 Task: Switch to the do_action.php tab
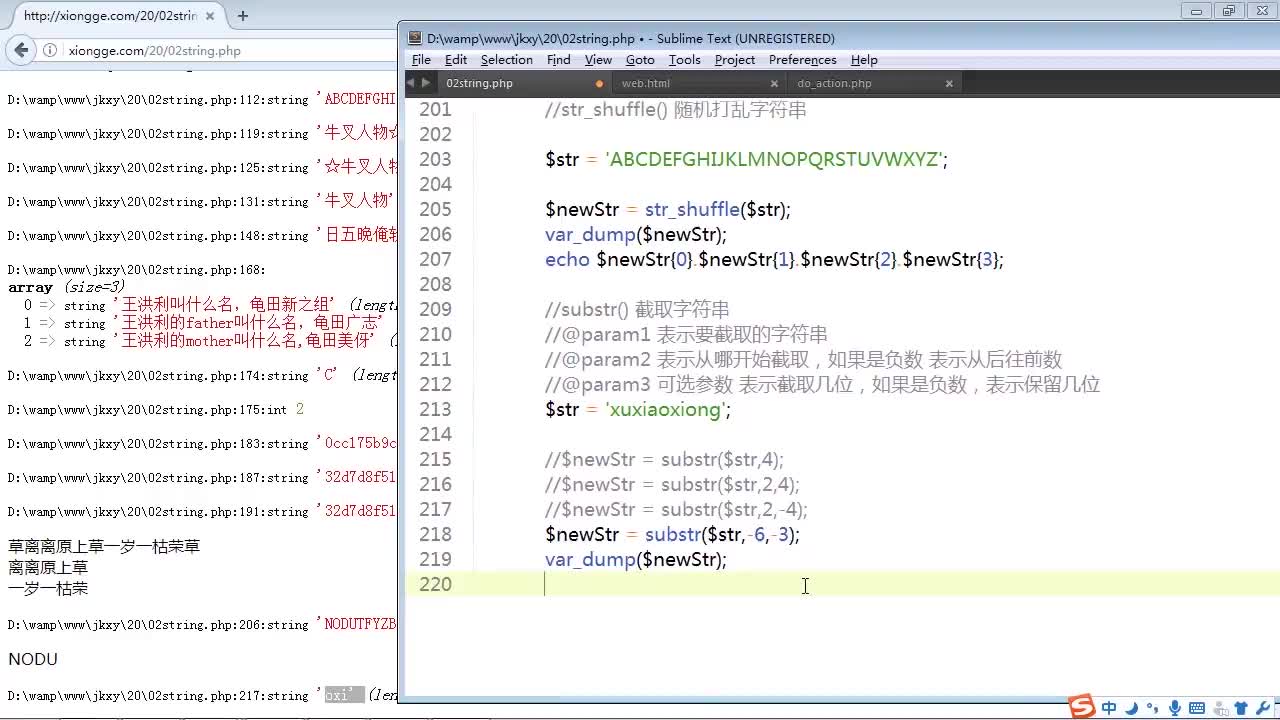pos(834,84)
